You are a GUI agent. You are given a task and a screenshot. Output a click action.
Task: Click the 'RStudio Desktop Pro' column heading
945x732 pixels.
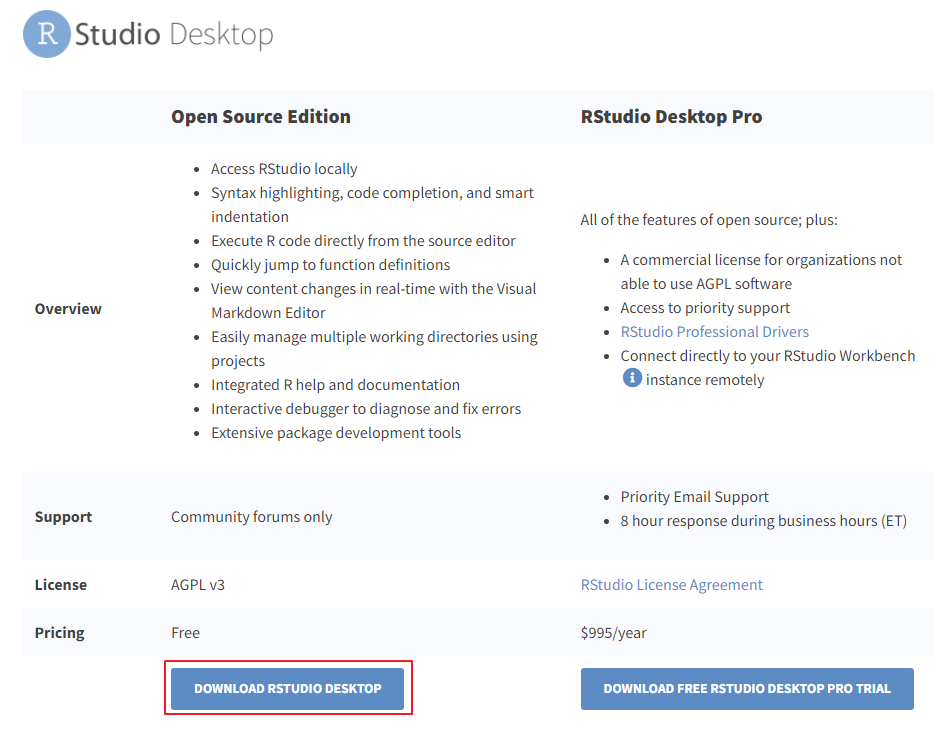tap(671, 116)
